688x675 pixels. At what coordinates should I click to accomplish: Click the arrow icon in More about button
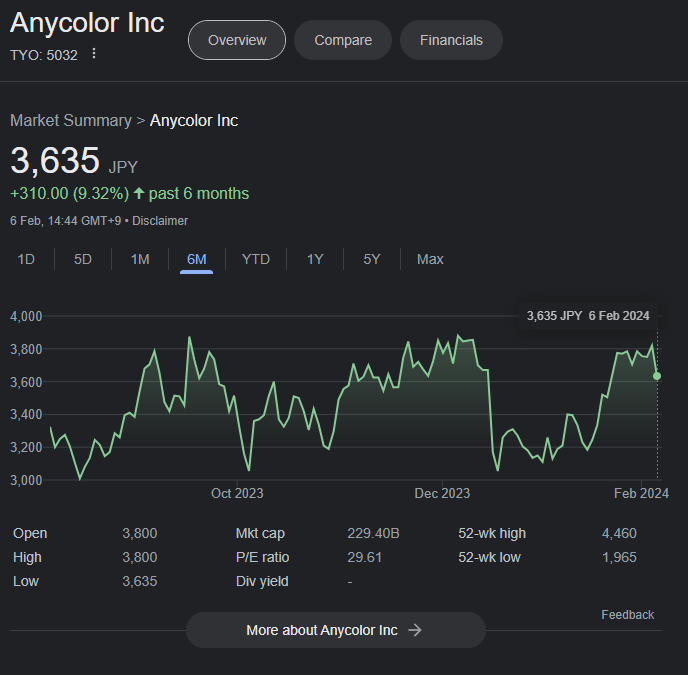415,630
